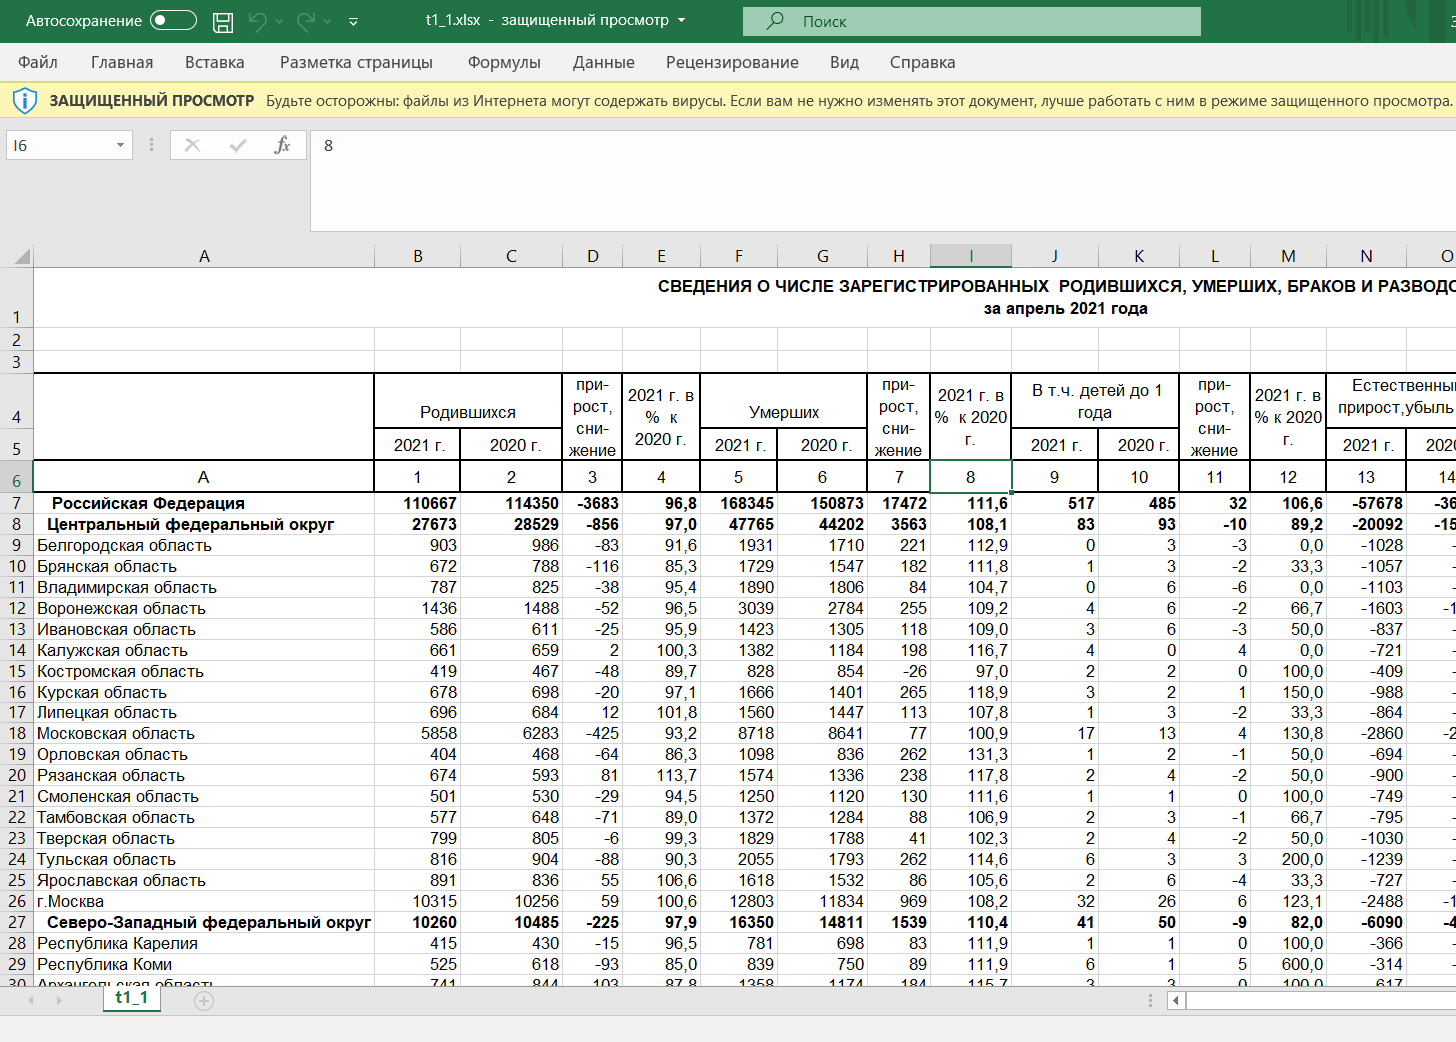Viewport: 1456px width, 1042px height.
Task: Click the Save floppy disk icon
Action: point(223,21)
